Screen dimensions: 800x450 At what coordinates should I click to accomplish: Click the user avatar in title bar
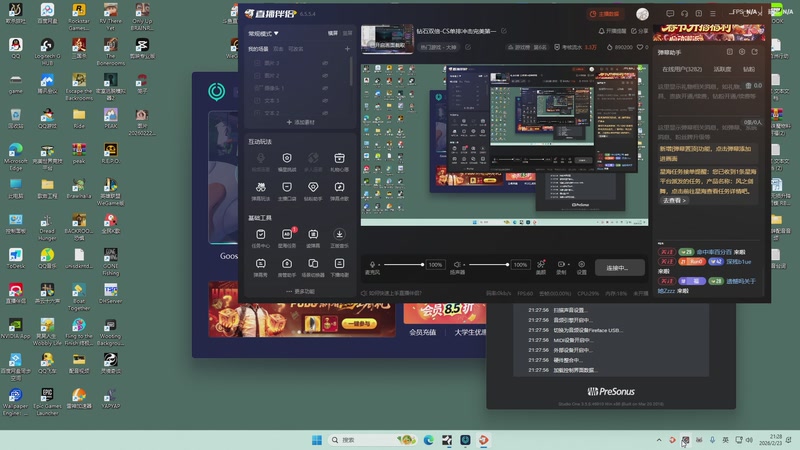point(642,14)
